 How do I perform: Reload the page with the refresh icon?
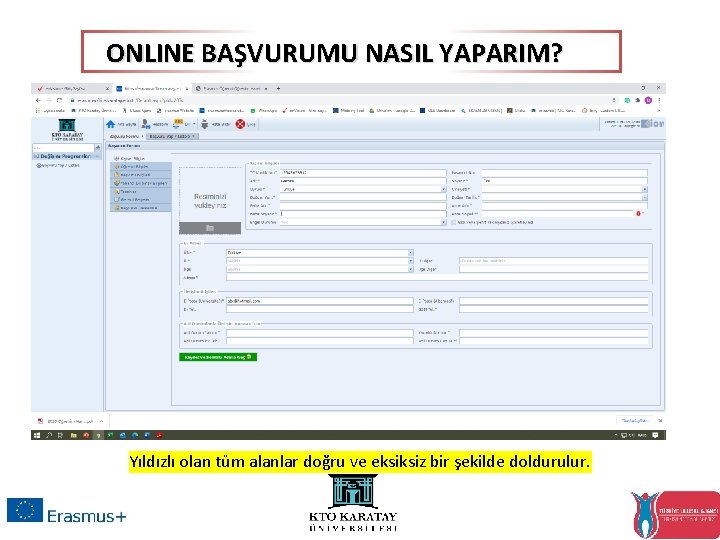[59, 100]
